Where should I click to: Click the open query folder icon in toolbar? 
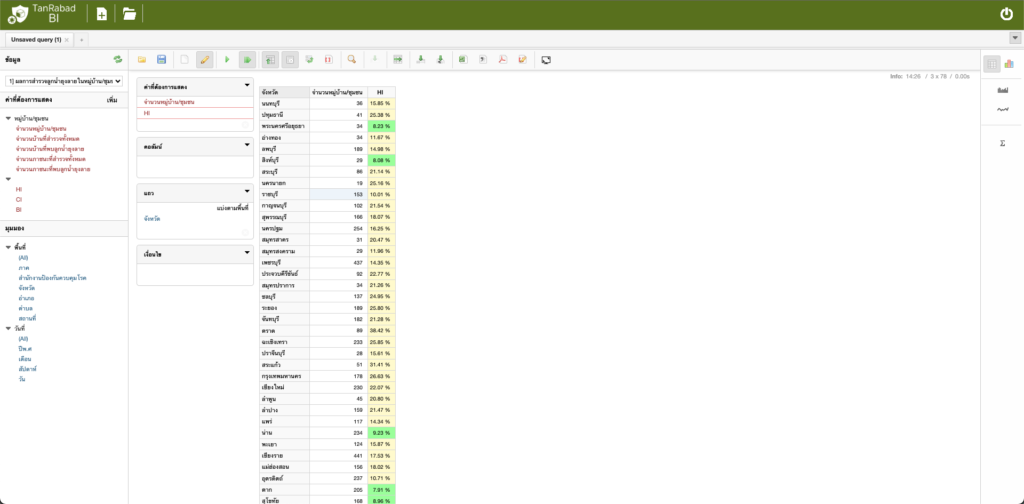[x=142, y=60]
